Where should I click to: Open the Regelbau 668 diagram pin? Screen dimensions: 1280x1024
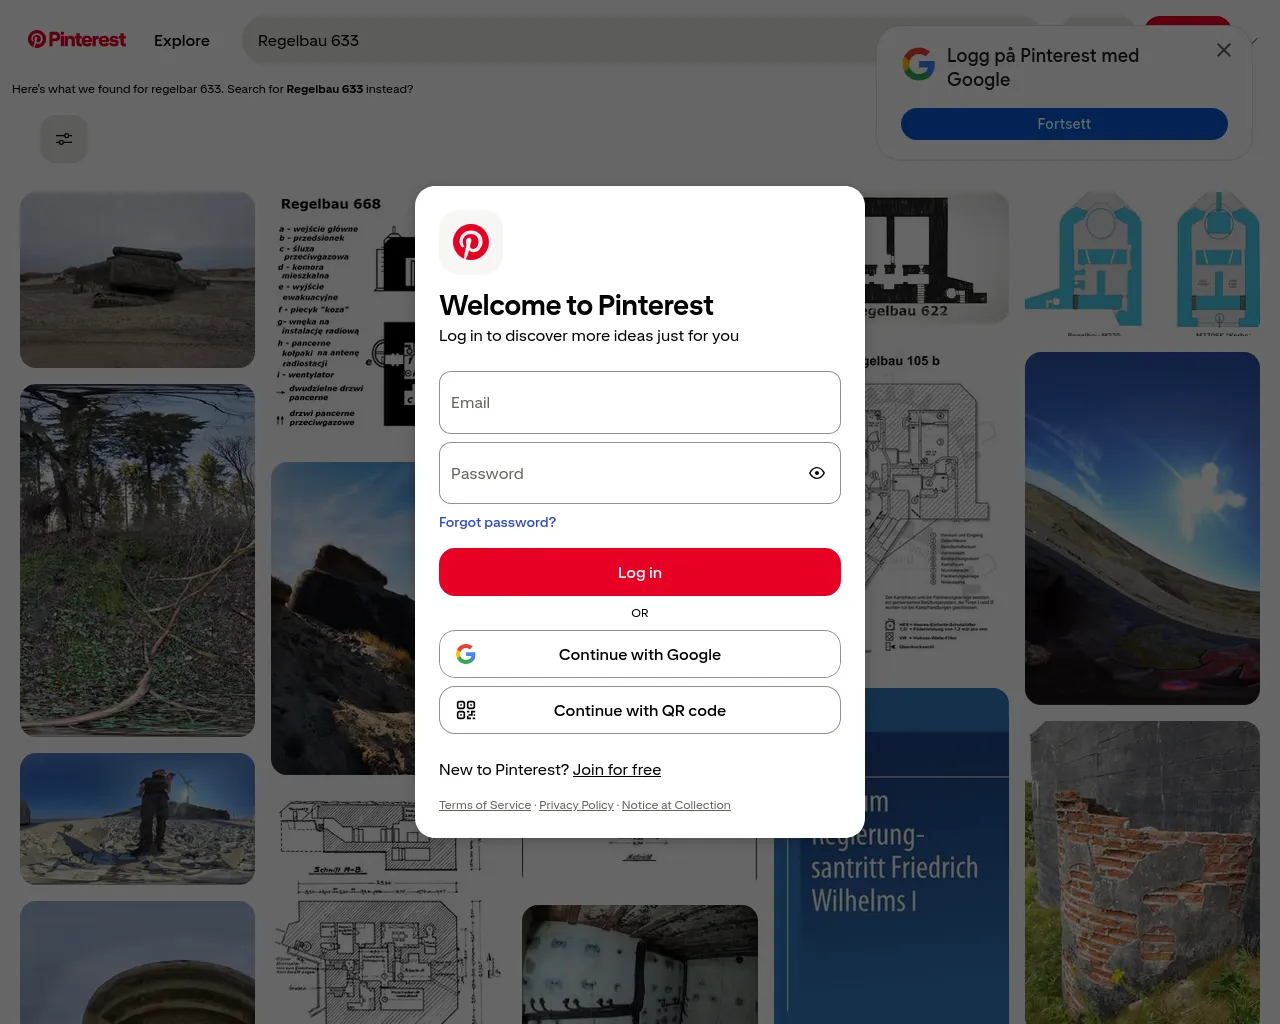(343, 318)
